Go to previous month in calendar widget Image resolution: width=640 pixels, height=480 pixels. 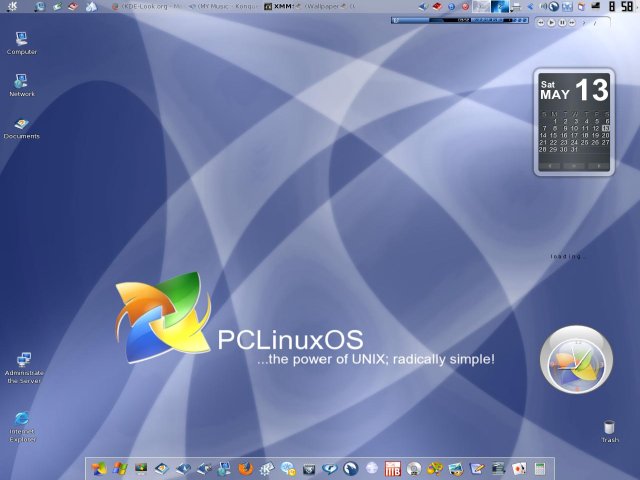(x=550, y=166)
